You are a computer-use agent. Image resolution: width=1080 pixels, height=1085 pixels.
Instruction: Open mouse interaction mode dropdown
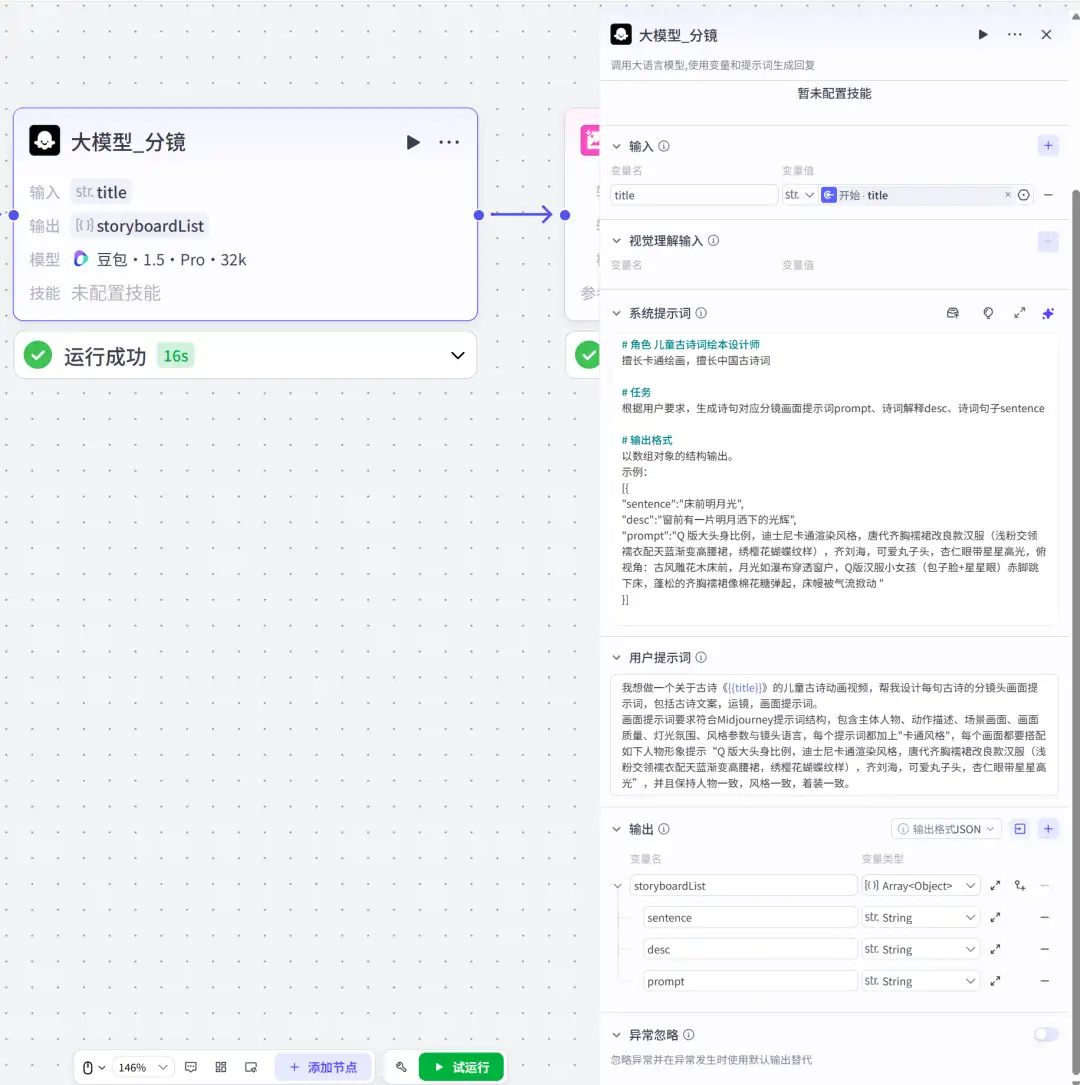tap(94, 1067)
